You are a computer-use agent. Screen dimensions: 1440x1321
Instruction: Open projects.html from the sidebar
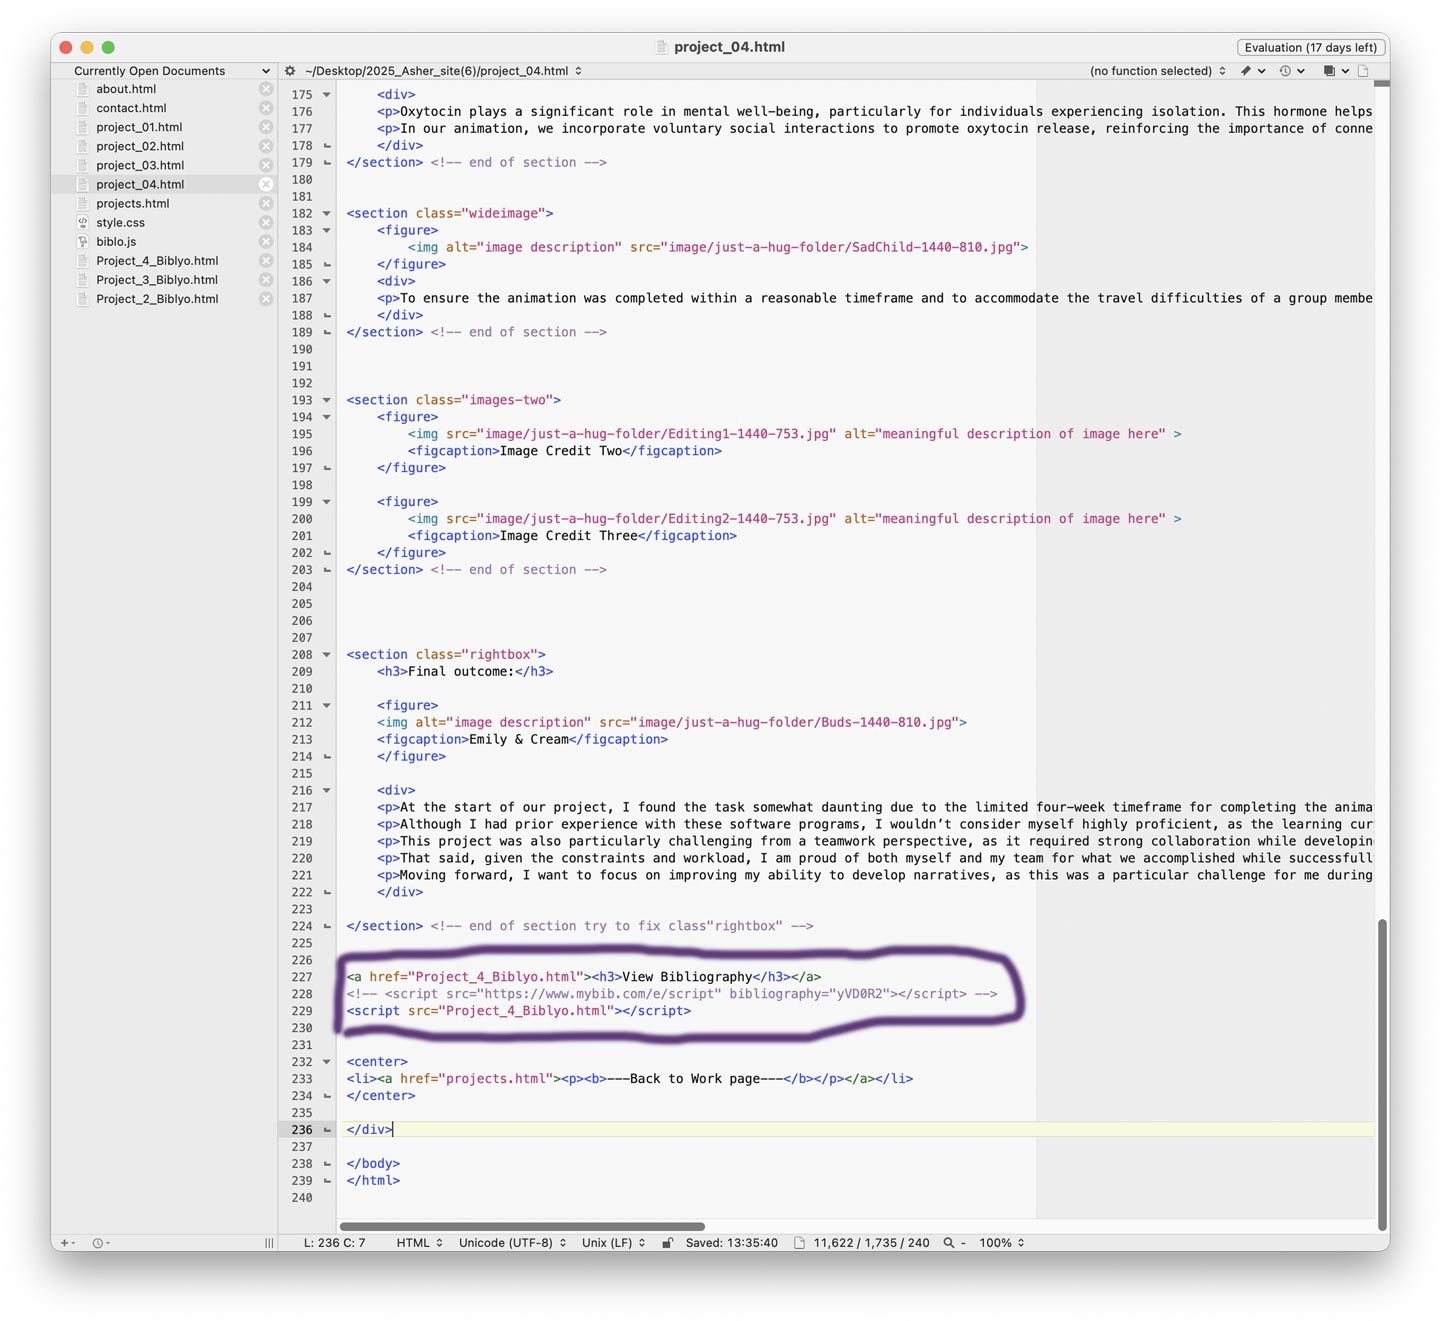[133, 203]
